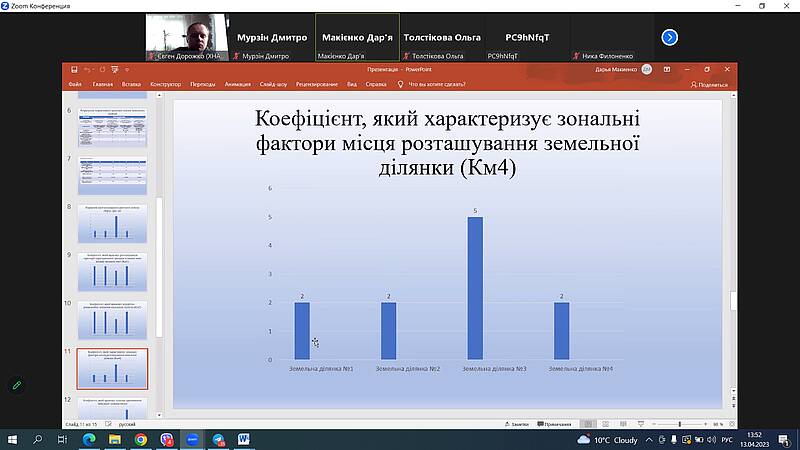Click the Undo arrow in quick access toolbar

tap(87, 70)
